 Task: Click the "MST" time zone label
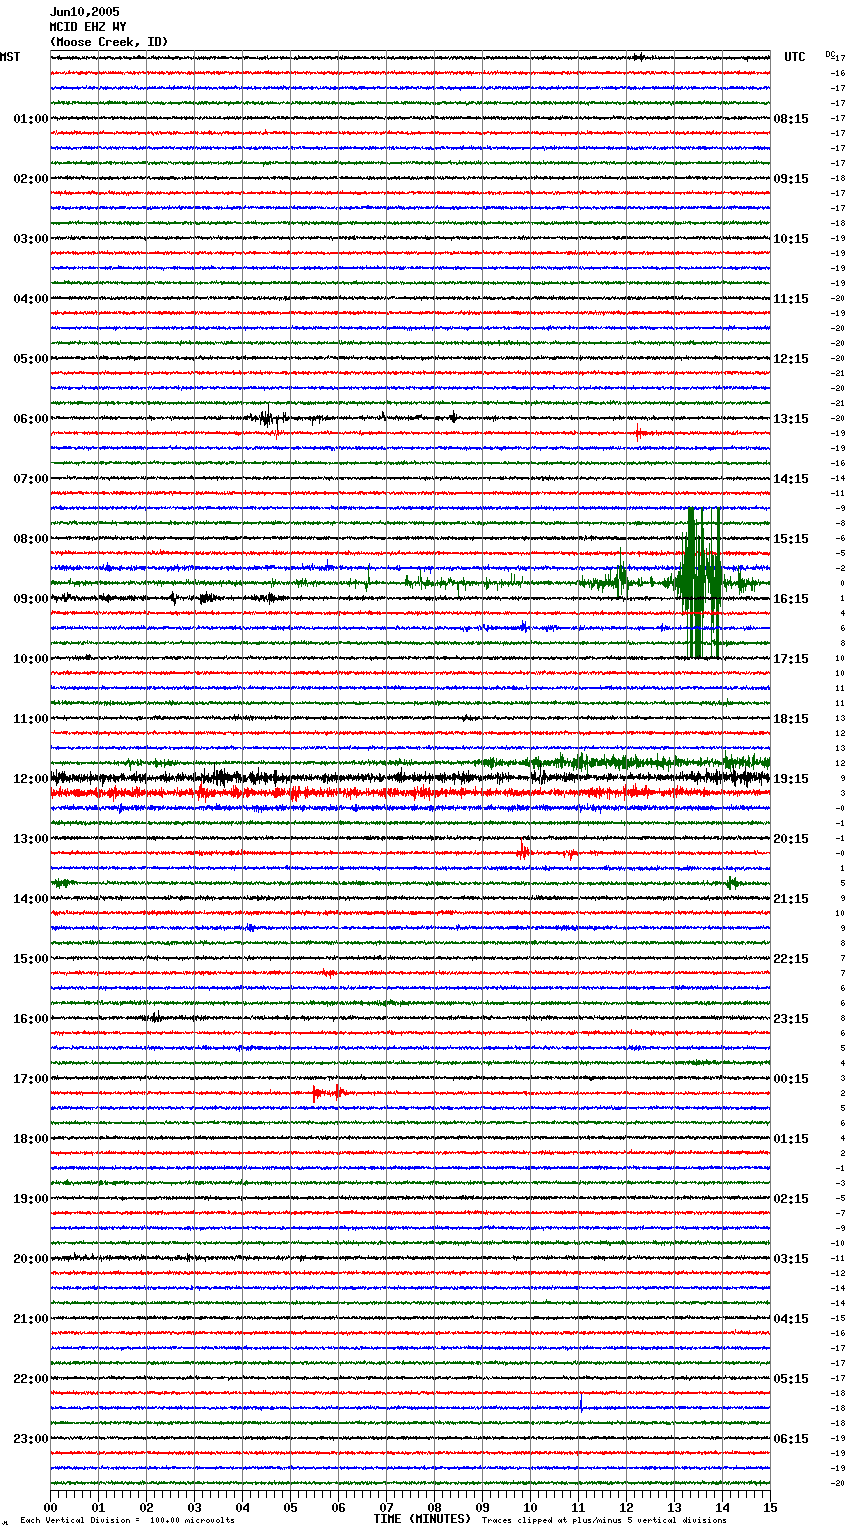[x=10, y=57]
